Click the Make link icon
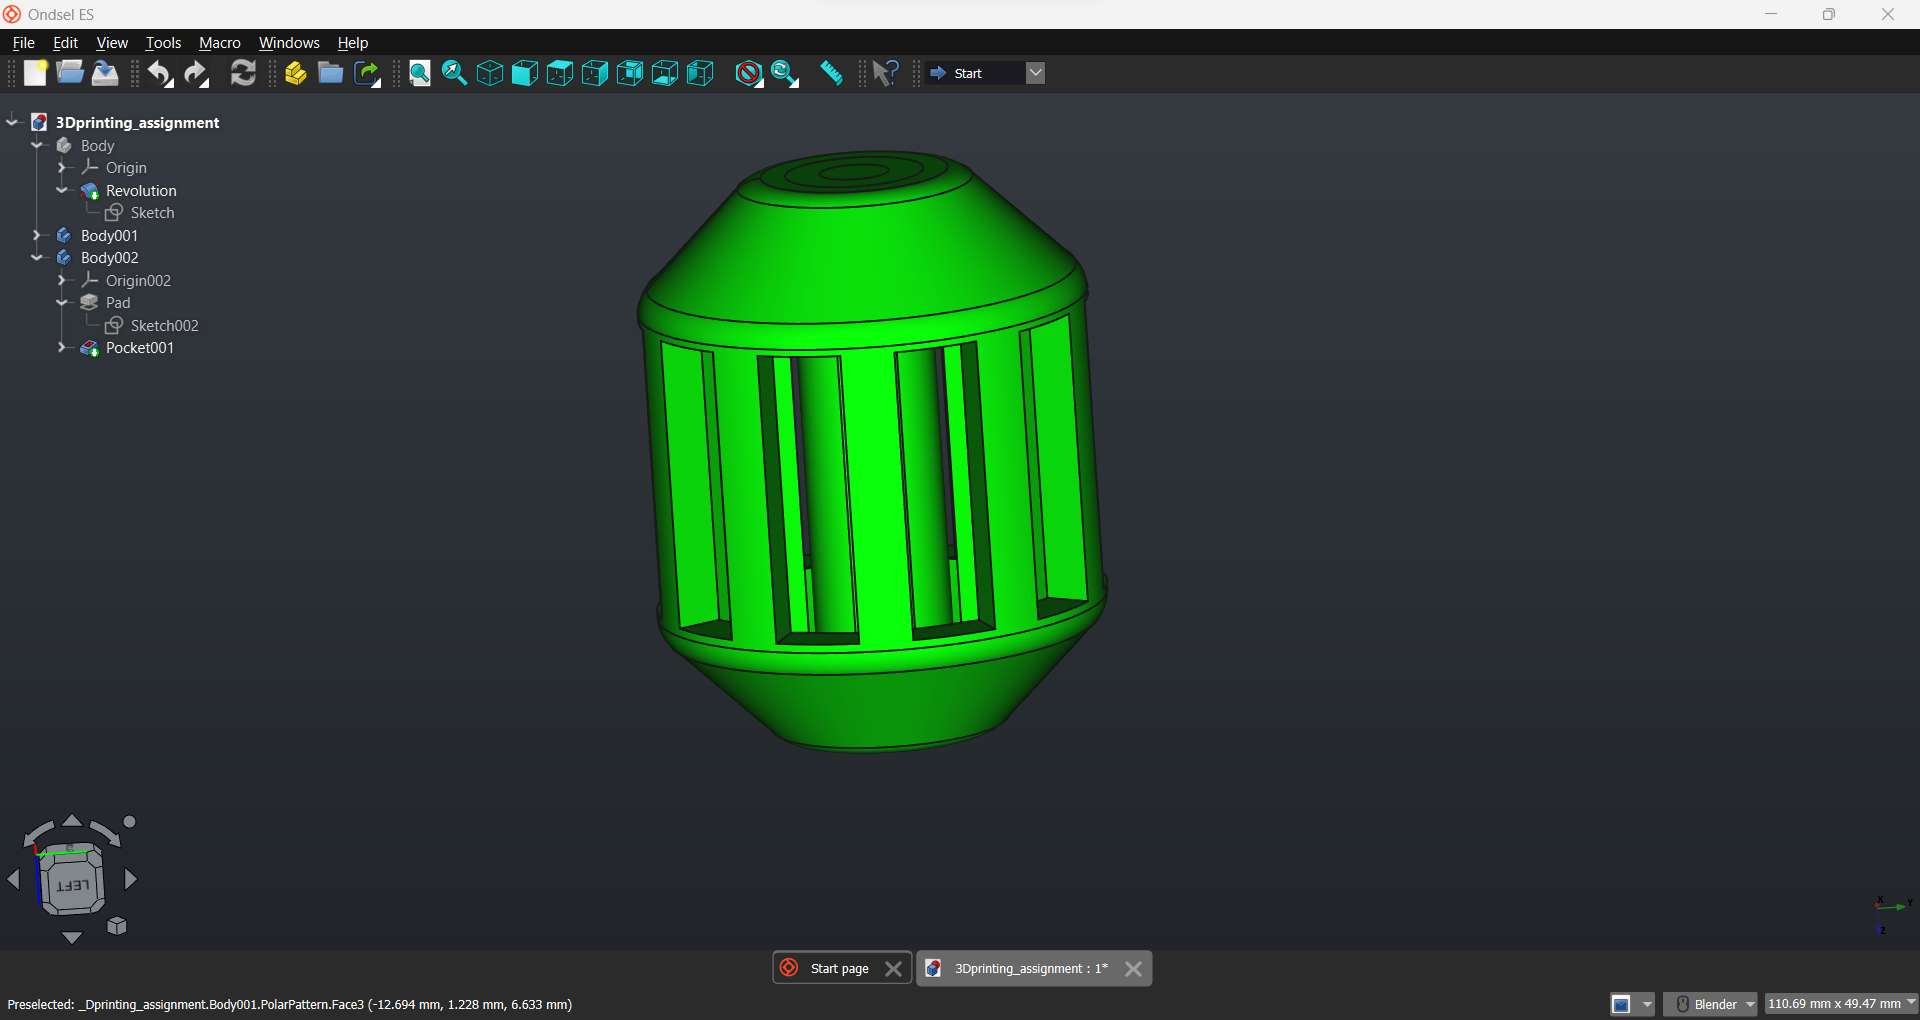The image size is (1920, 1020). [368, 74]
